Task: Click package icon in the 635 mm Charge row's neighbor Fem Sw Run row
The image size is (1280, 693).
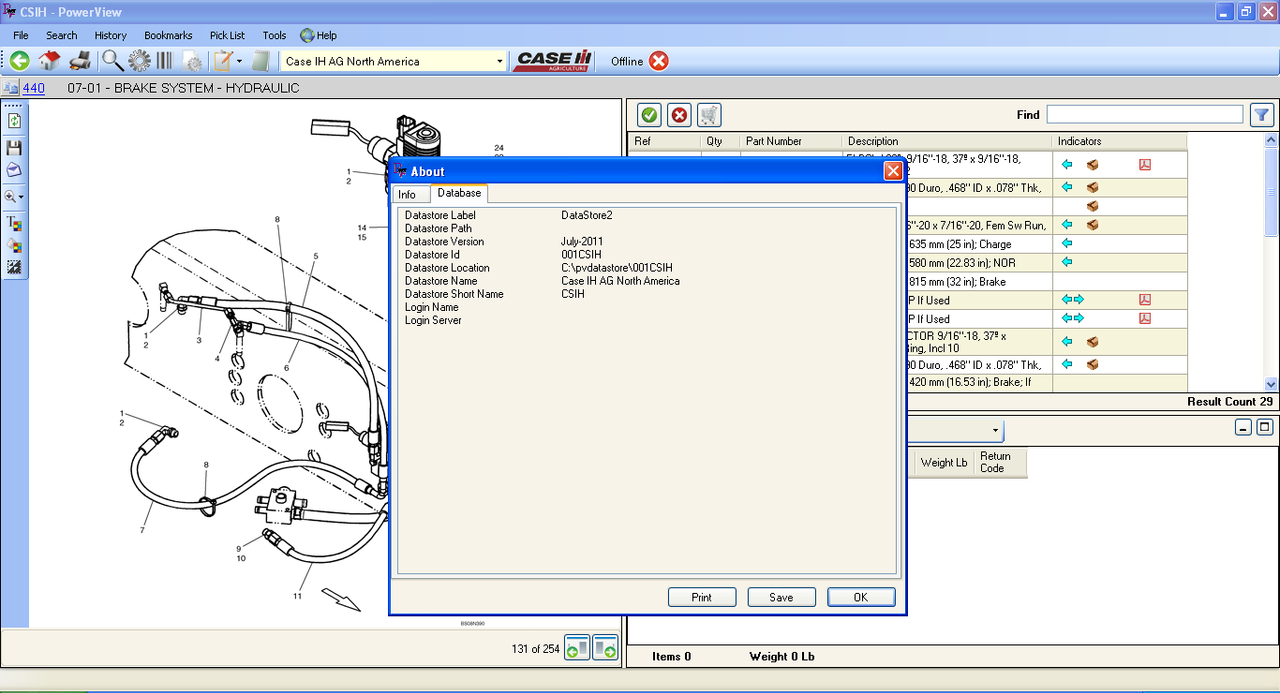Action: 1093,225
